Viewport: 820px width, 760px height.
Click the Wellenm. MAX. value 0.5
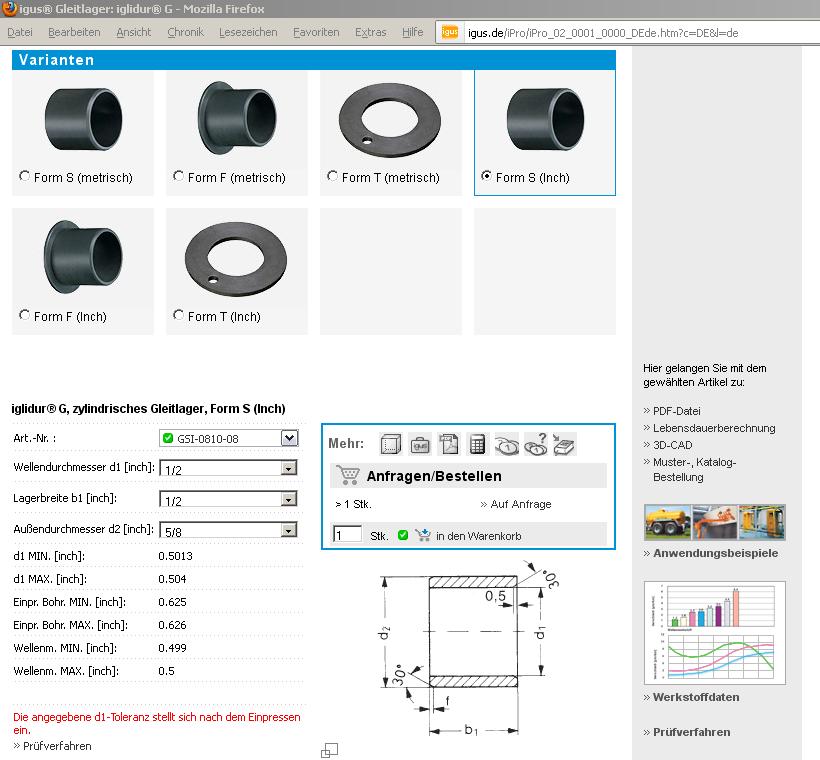(x=166, y=671)
